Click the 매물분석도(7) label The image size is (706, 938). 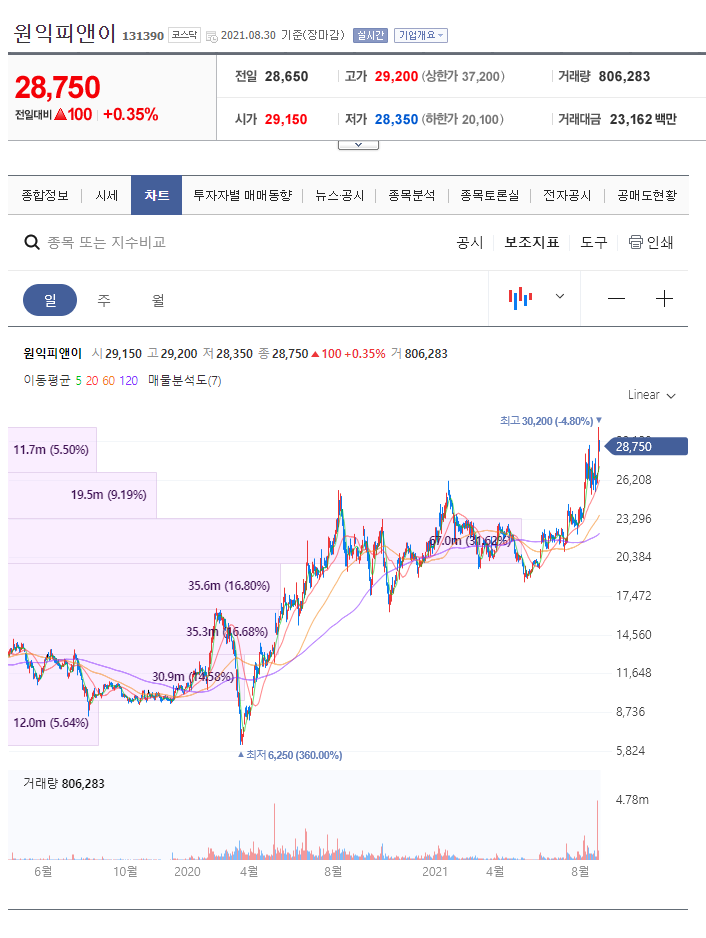[185, 380]
